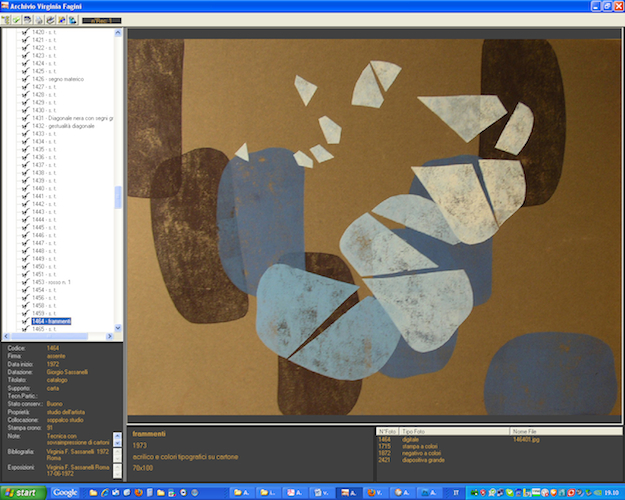Click the frammenti artwork image

pos(374,227)
